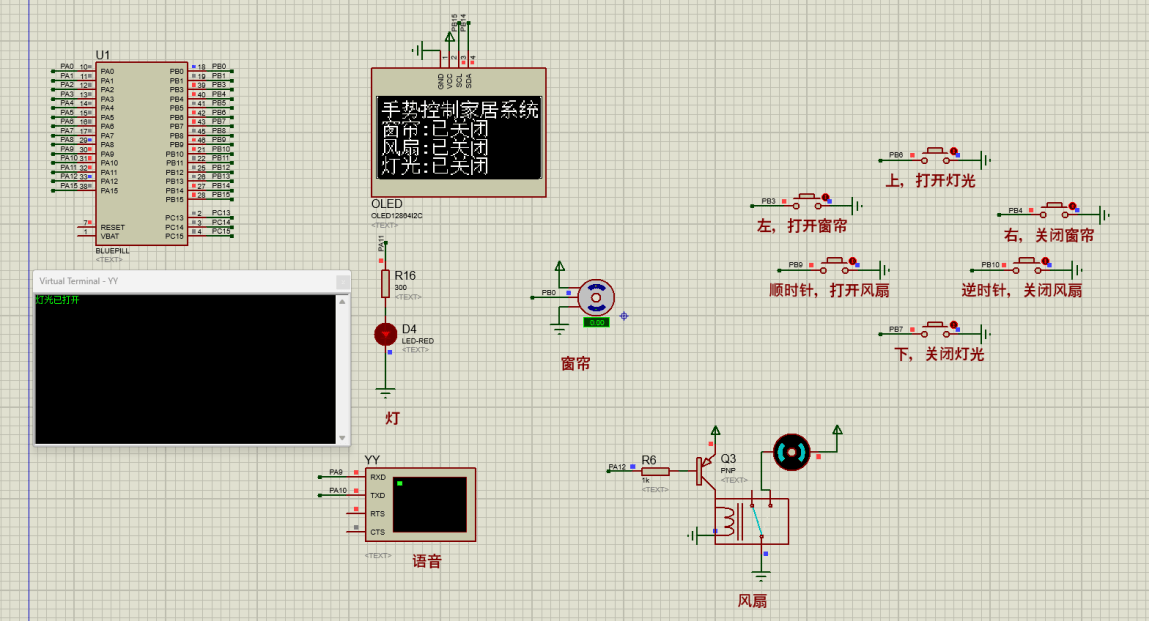This screenshot has height=621, width=1149.
Task: Click the D4 LED-RED lamp
Action: 385,334
